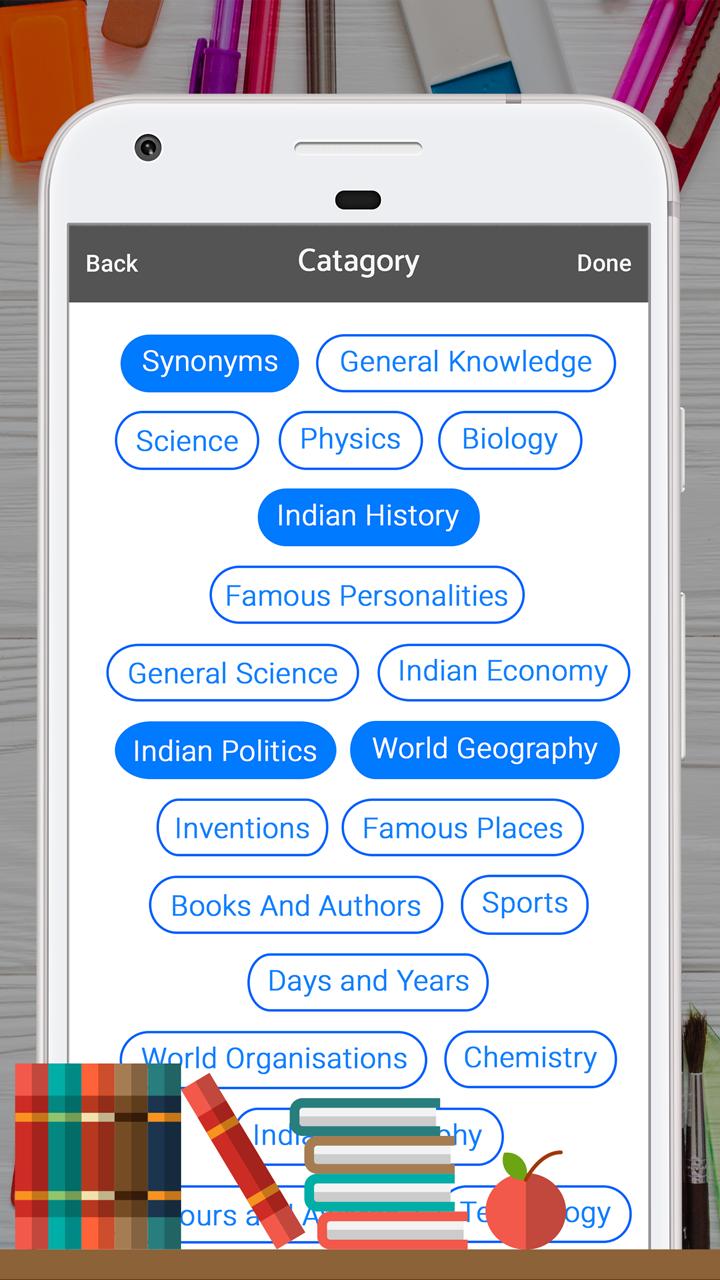Image resolution: width=720 pixels, height=1280 pixels.
Task: Deselect the Synonyms category chip
Action: [209, 363]
